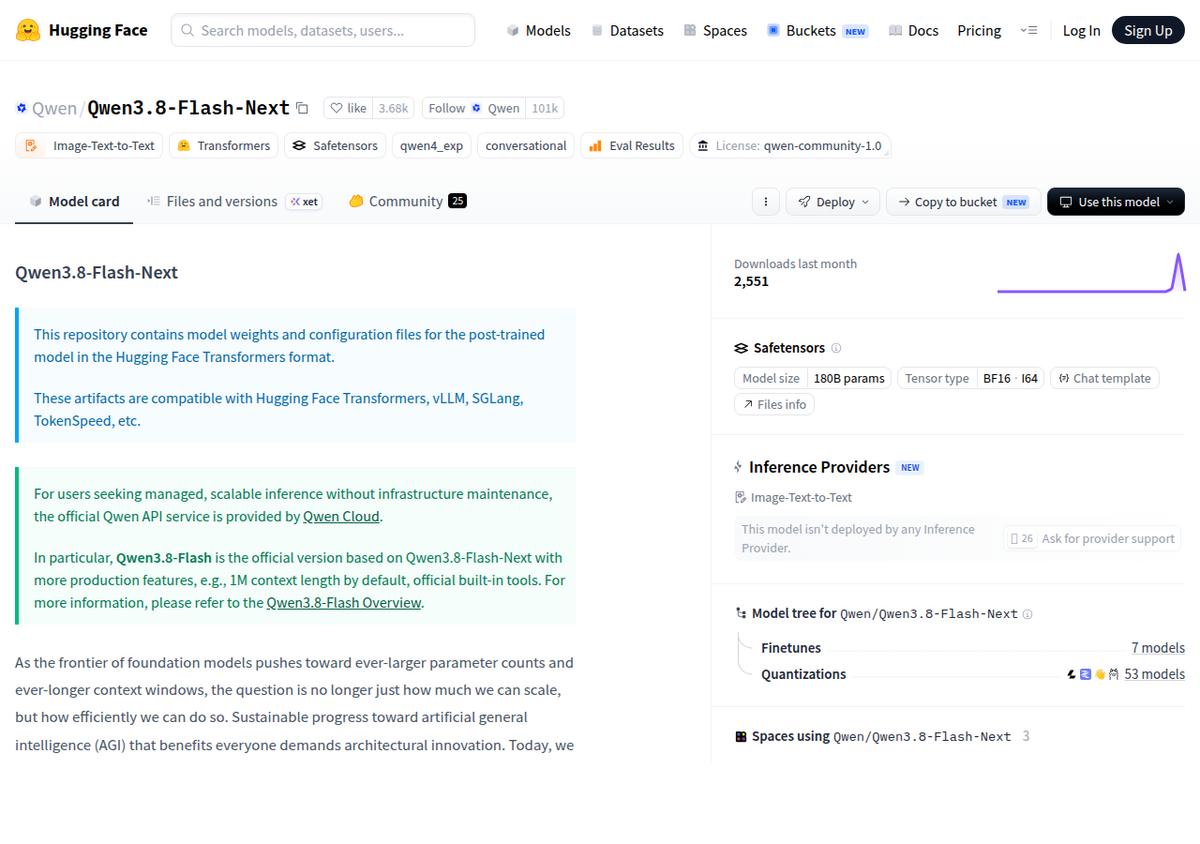Viewport: 1200px width, 844px height.
Task: Open Files info button
Action: coord(774,405)
